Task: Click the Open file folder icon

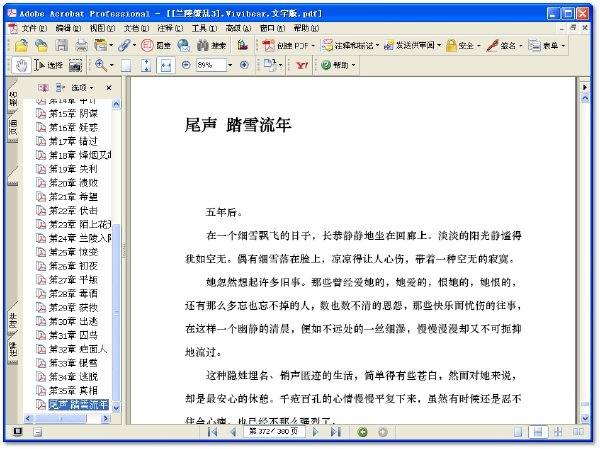Action: pyautogui.click(x=22, y=46)
